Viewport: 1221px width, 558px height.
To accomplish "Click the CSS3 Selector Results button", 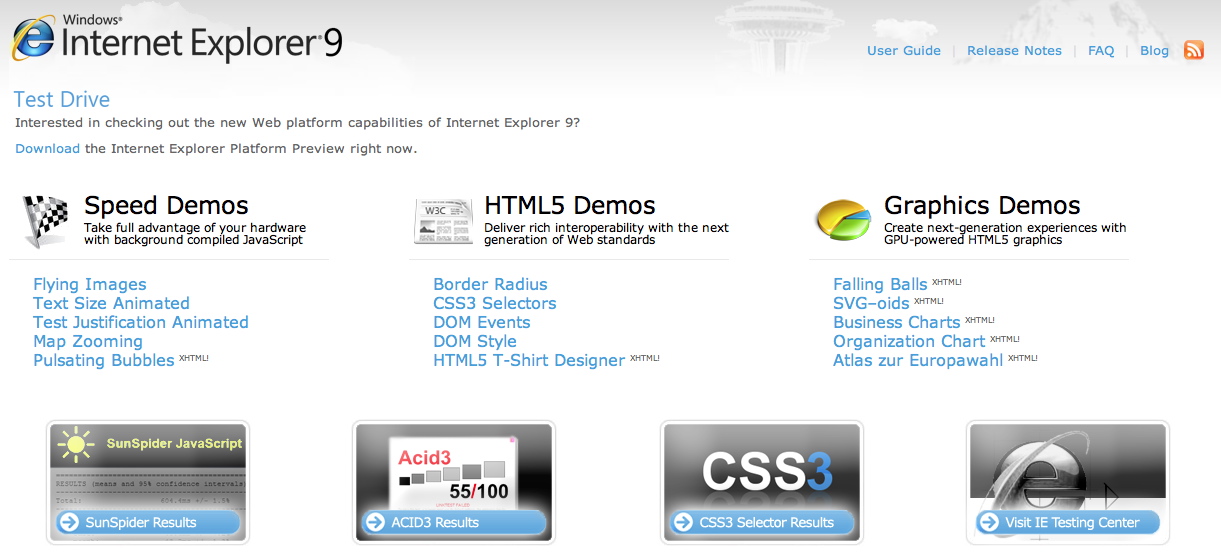I will coord(762,522).
